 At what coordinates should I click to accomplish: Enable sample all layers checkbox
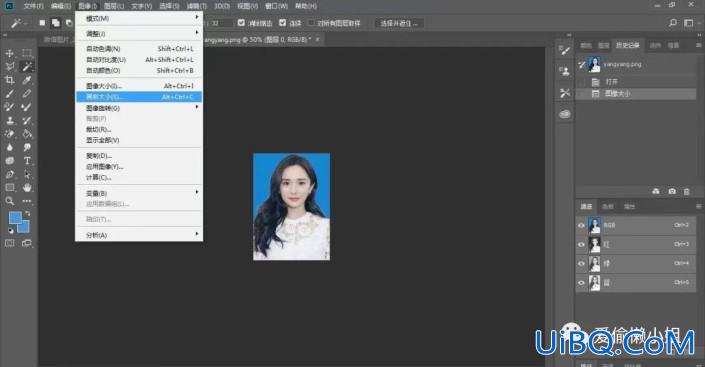tap(311, 22)
